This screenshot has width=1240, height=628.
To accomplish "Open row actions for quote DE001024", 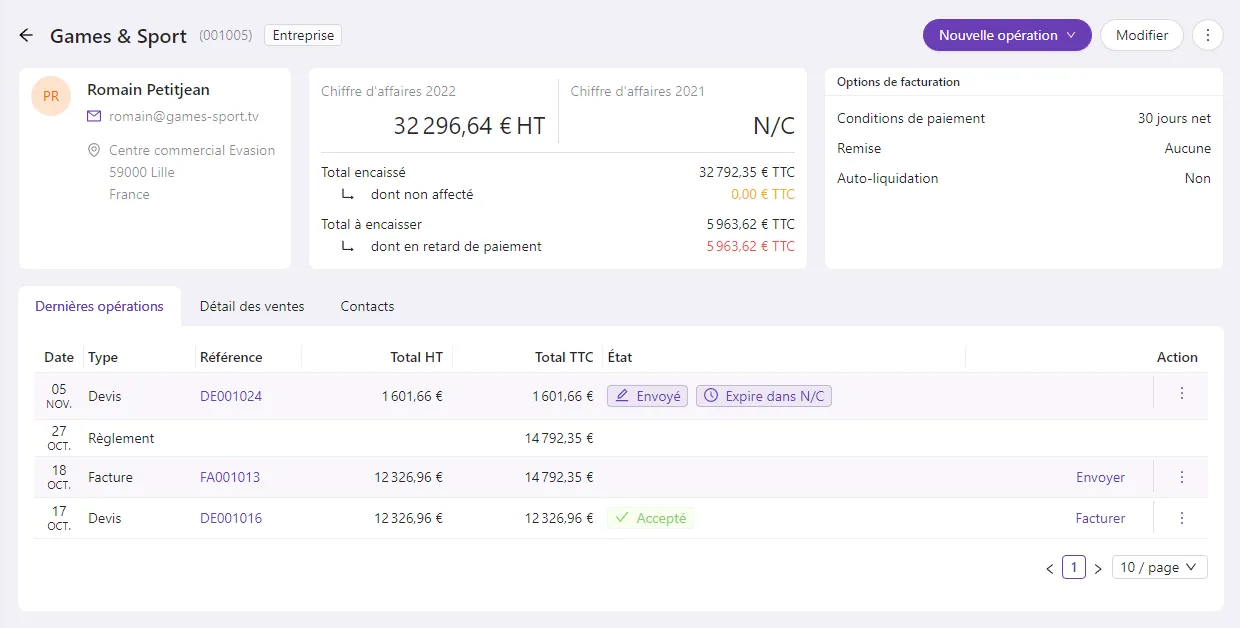I will pyautogui.click(x=1182, y=394).
